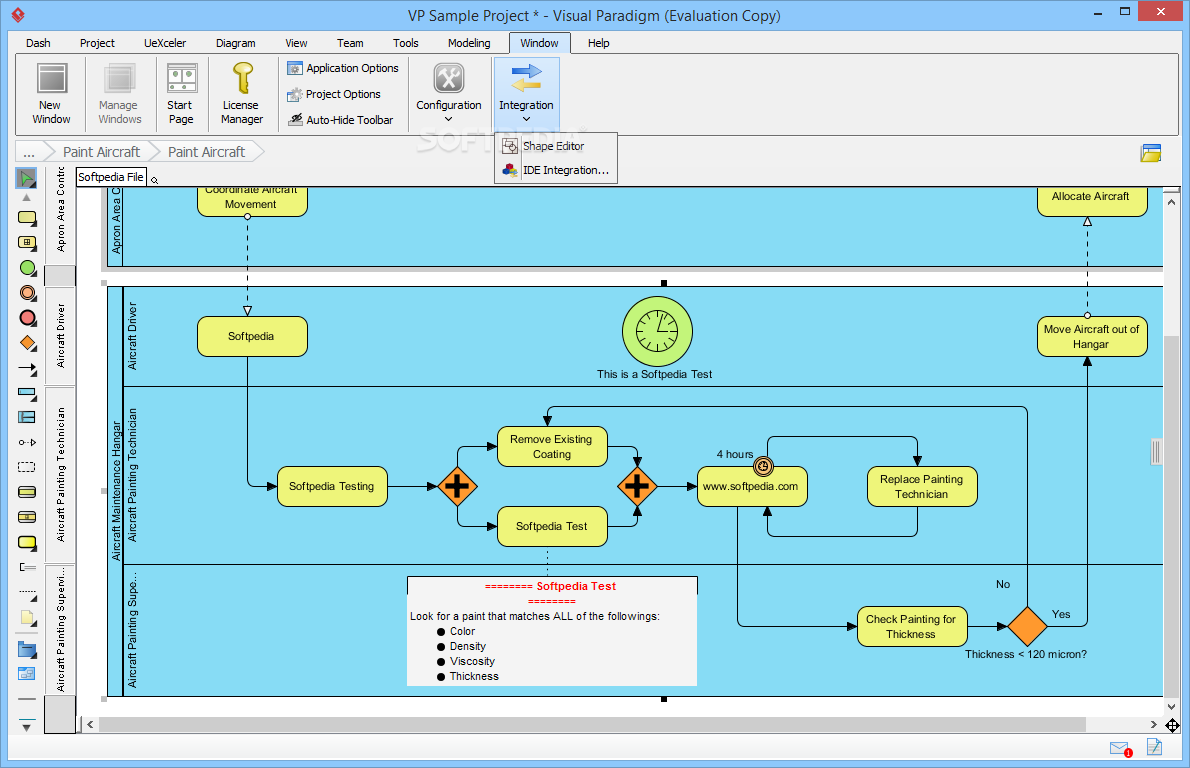Image resolution: width=1190 pixels, height=768 pixels.
Task: Select the Note shape tool in palette
Action: 27,618
